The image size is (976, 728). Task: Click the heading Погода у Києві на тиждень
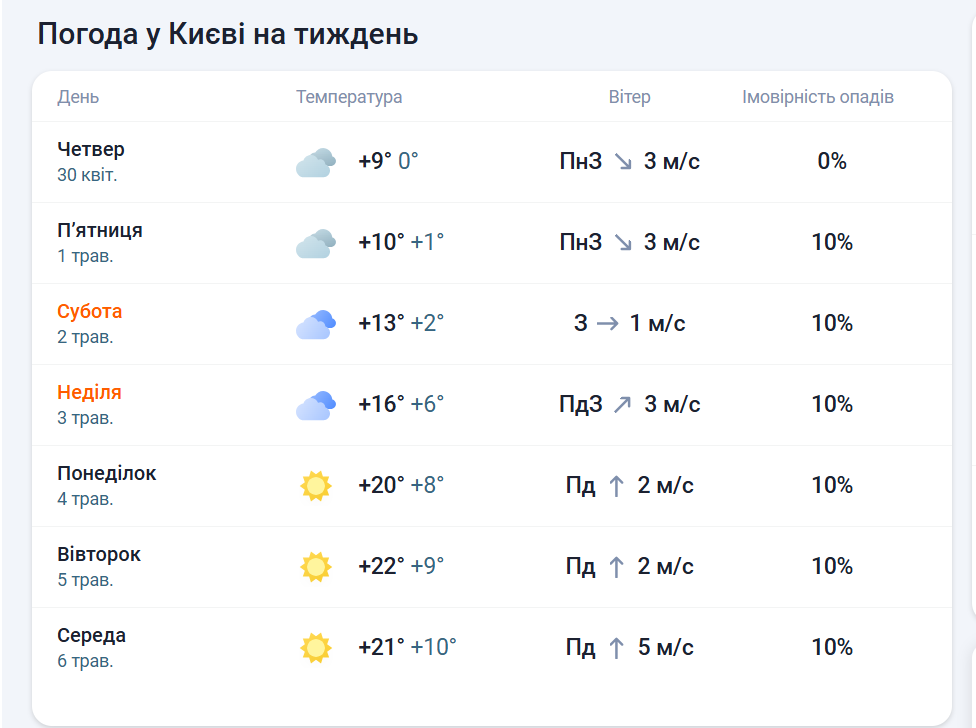(228, 35)
